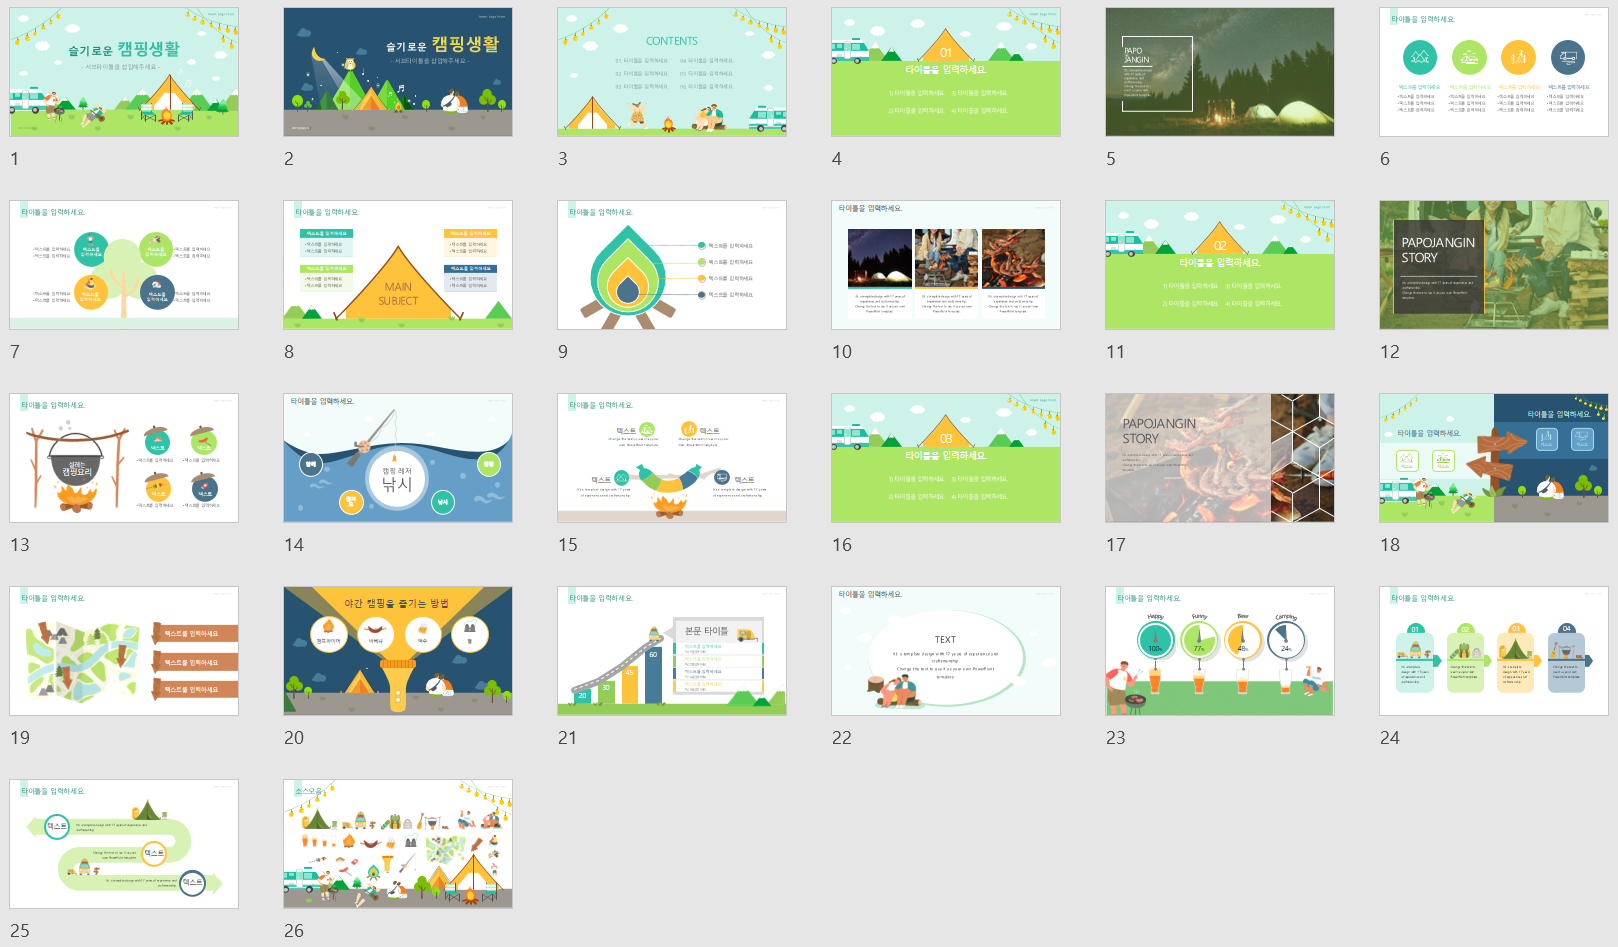Viewport: 1618px width, 947px height.
Task: Select section 03 divider slide thumbnail
Action: 946,458
